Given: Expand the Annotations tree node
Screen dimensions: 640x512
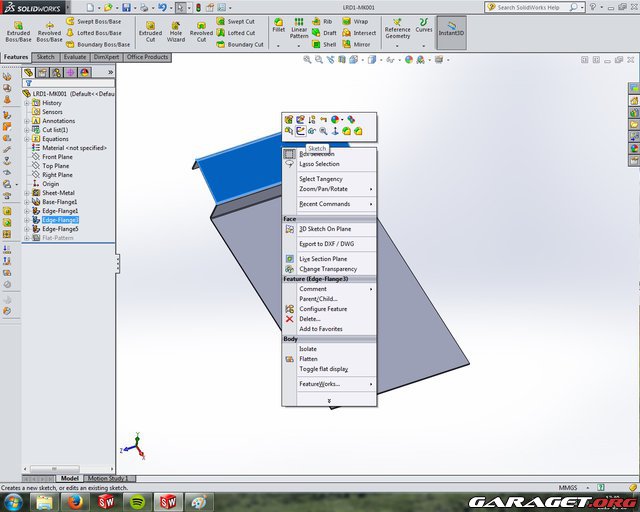Looking at the screenshot, I should tap(27, 121).
